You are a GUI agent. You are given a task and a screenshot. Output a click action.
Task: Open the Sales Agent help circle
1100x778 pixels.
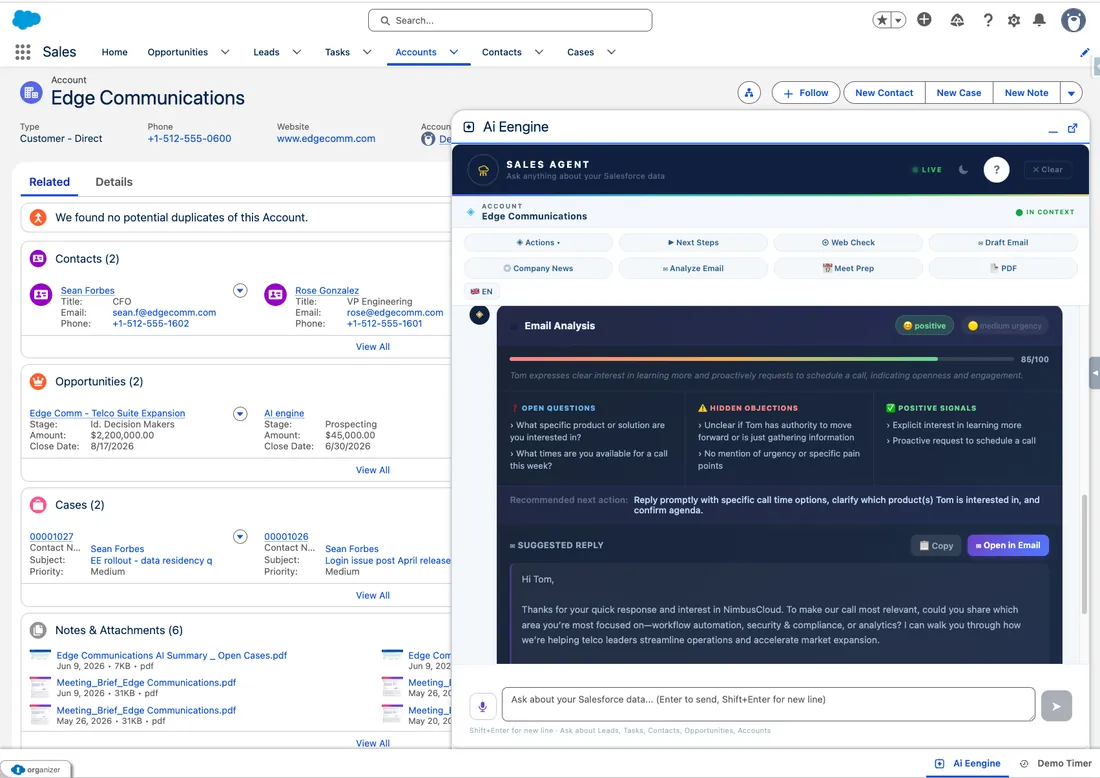click(x=996, y=169)
